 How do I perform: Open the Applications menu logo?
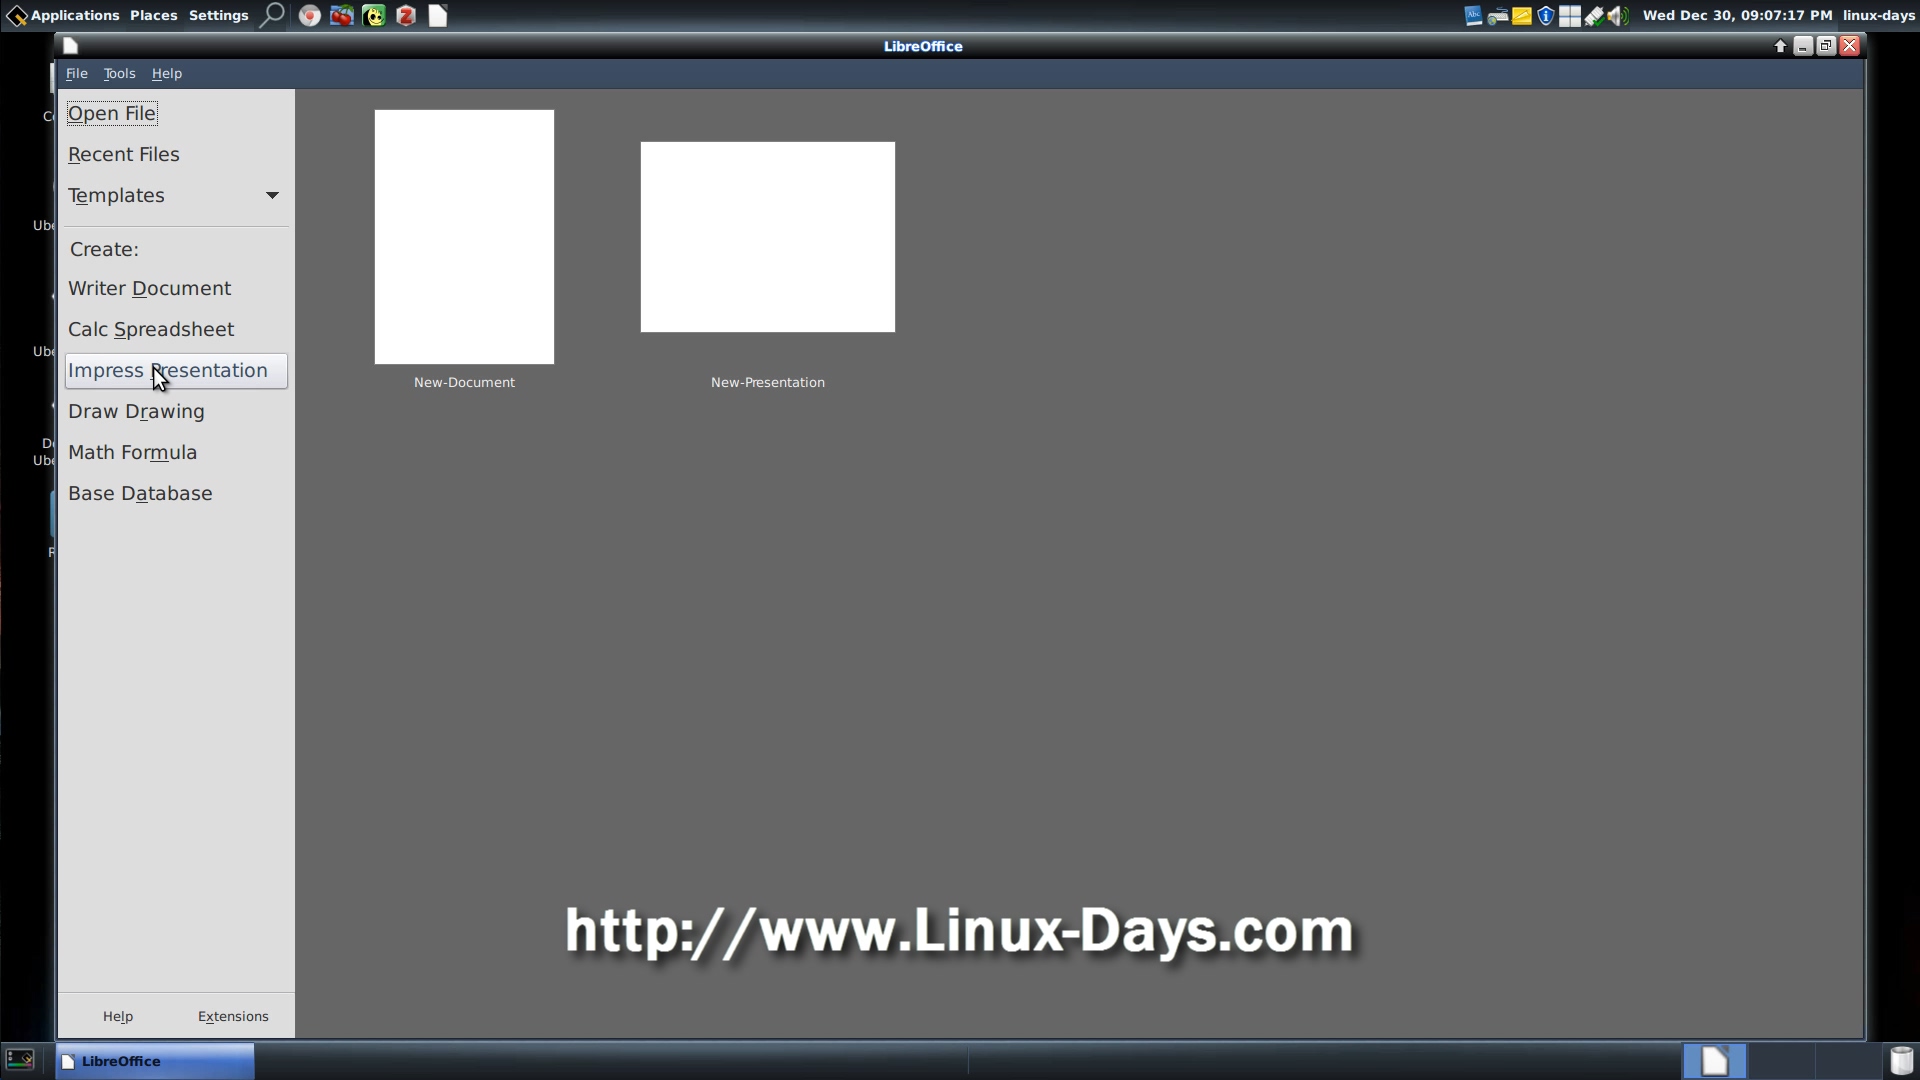(x=16, y=15)
